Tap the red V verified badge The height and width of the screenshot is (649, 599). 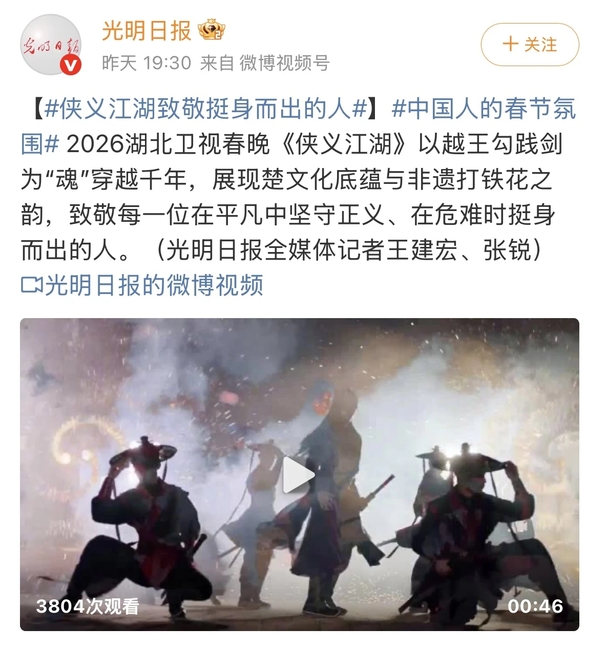click(71, 65)
